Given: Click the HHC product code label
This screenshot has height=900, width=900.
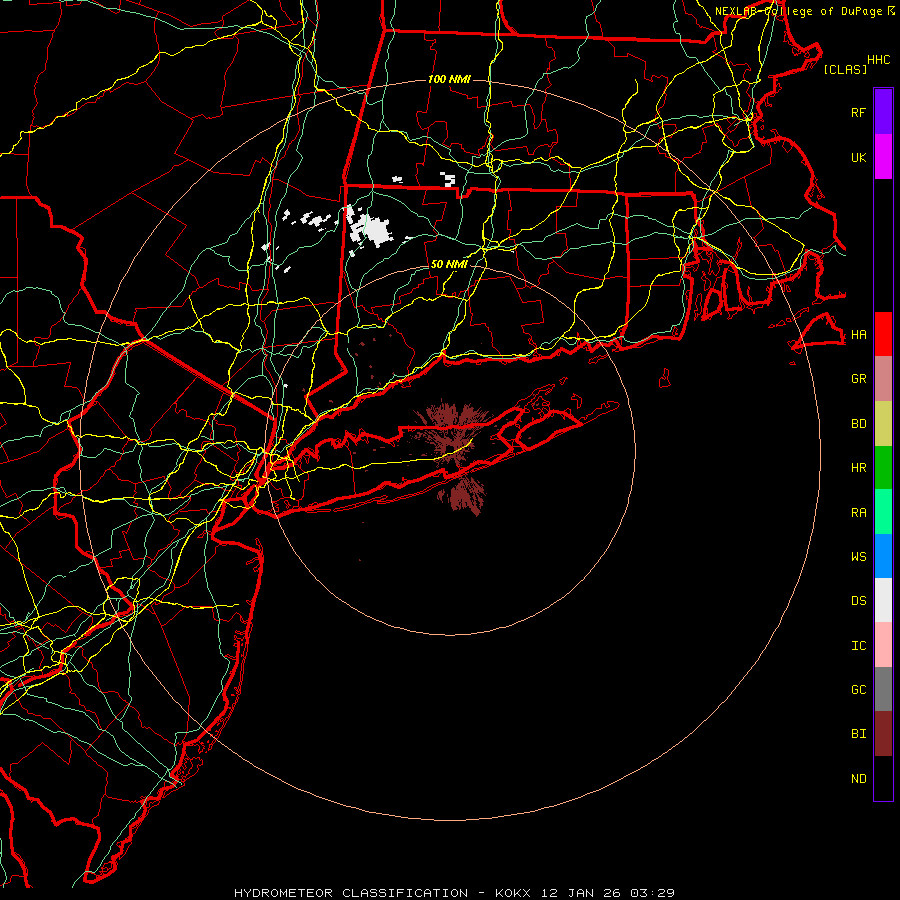Looking at the screenshot, I should click(x=878, y=60).
